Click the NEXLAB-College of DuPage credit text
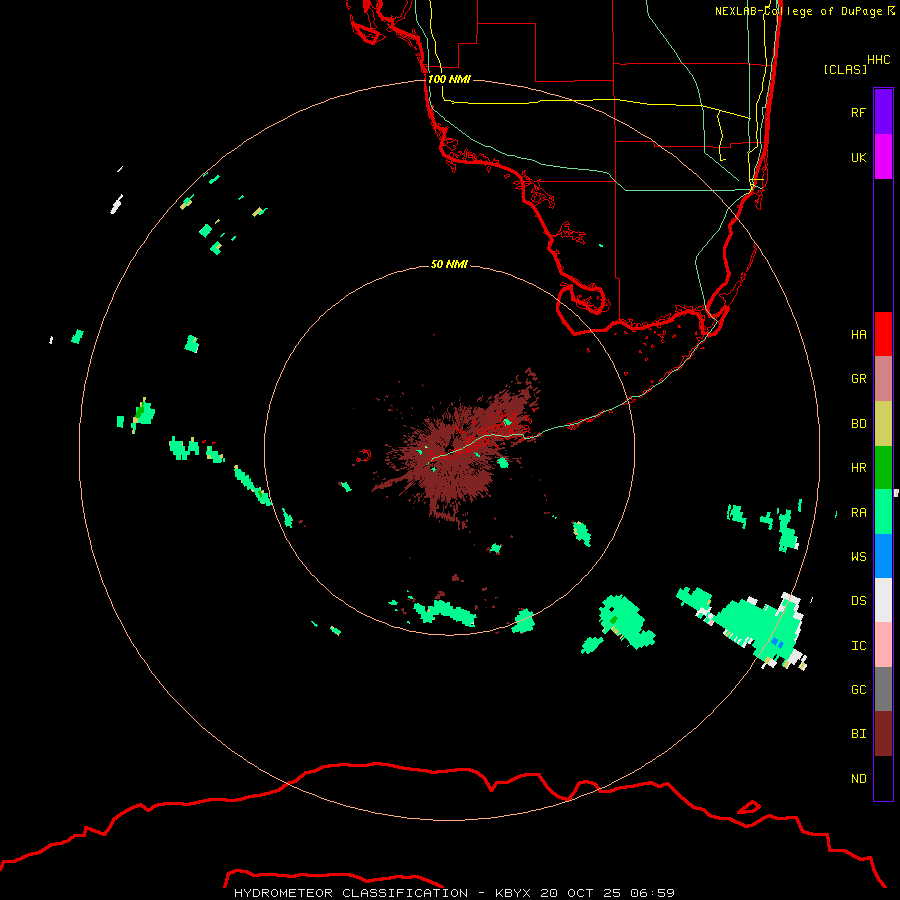900x900 pixels. 798,11
